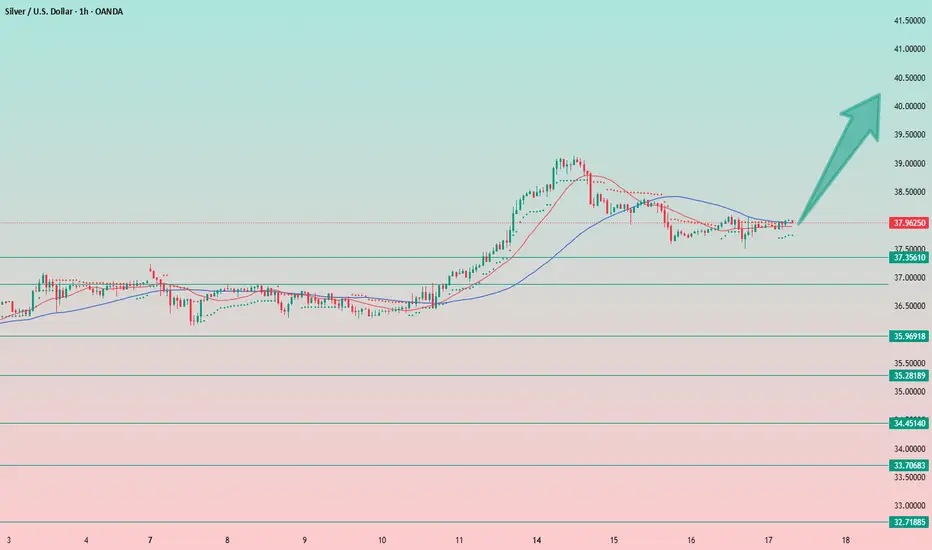Click the 40.00000 price axis value

(x=909, y=106)
